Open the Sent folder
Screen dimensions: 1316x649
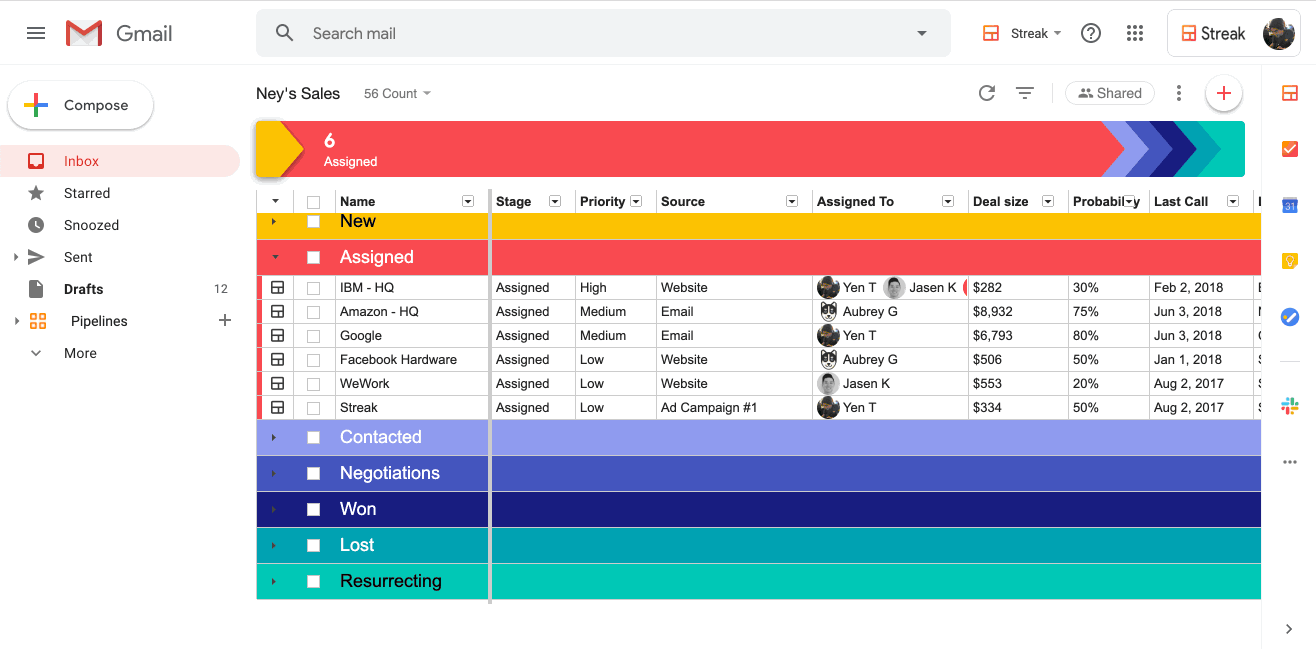coord(120,257)
